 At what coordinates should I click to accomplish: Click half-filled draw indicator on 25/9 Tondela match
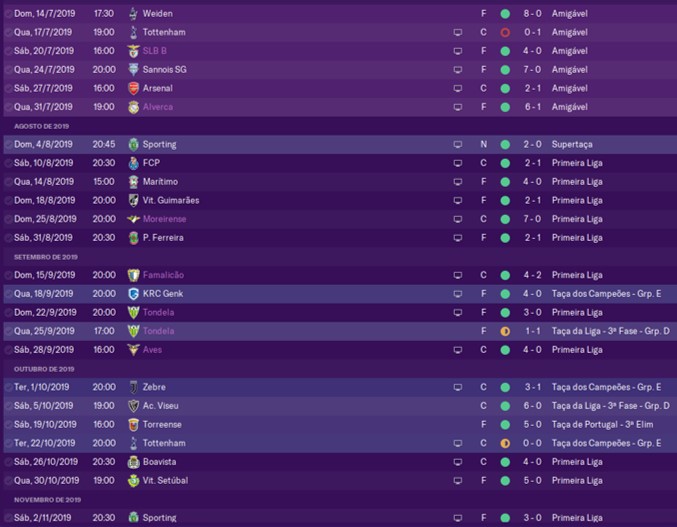click(x=505, y=331)
